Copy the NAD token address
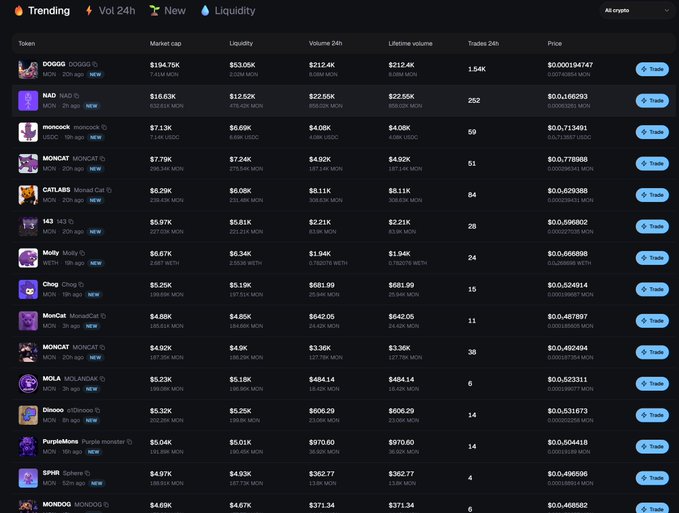Viewport: 679px width, 513px height. pos(76,96)
